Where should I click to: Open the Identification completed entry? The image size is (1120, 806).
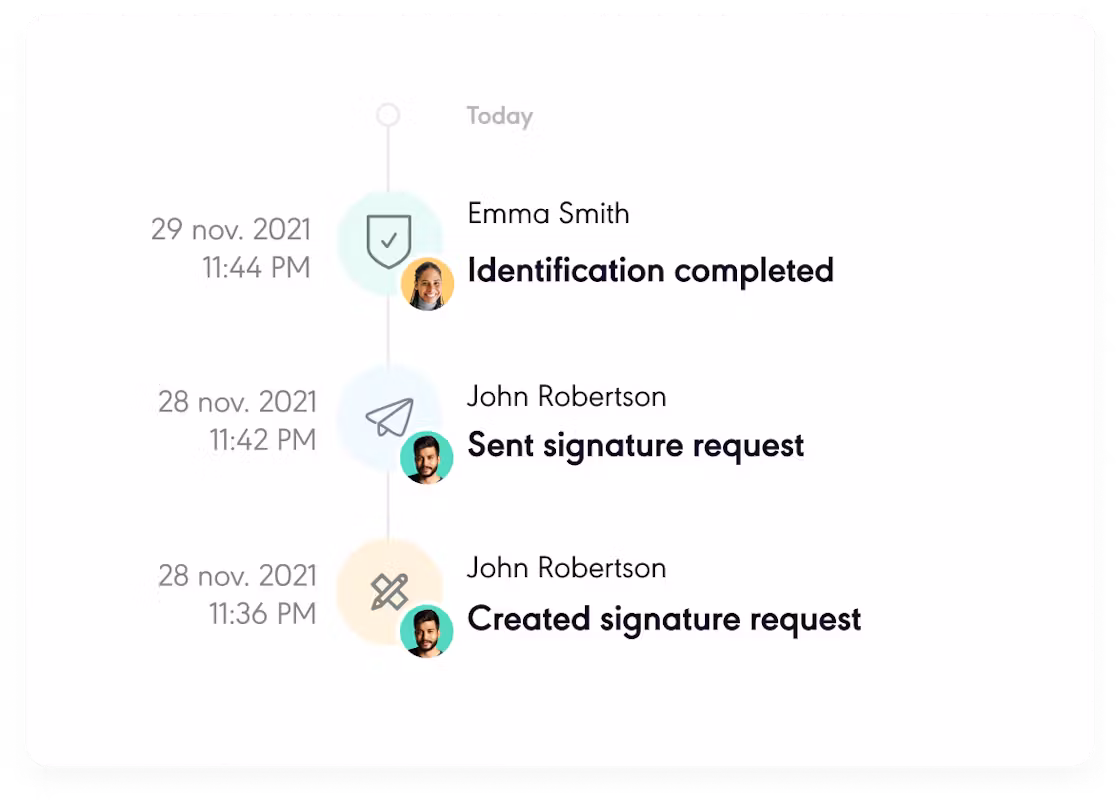(x=651, y=270)
